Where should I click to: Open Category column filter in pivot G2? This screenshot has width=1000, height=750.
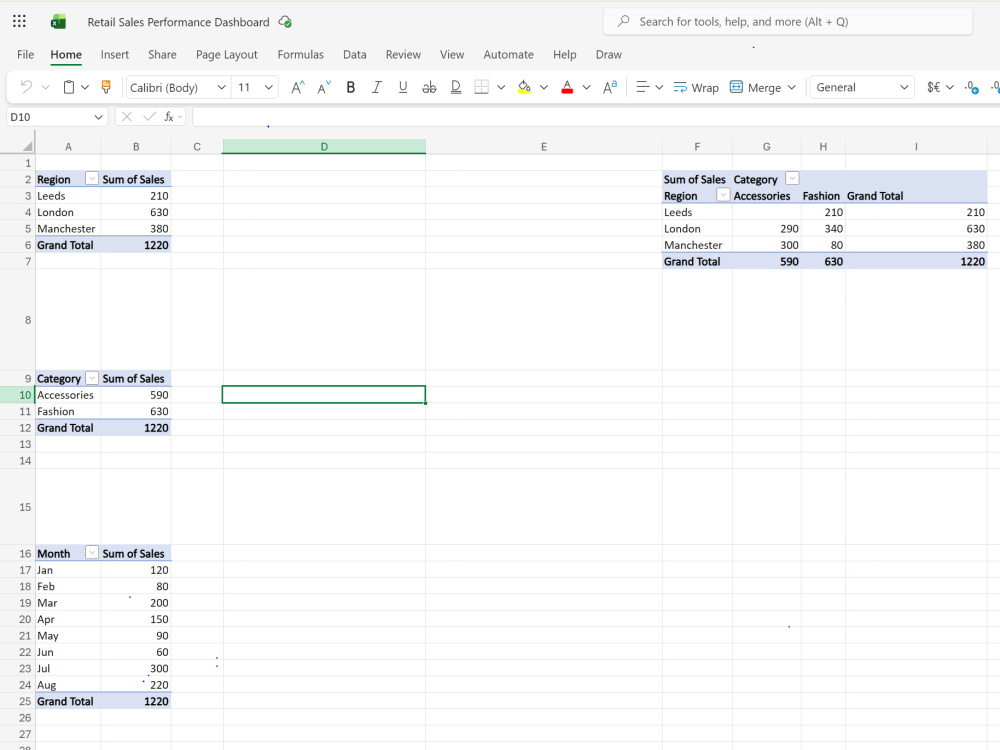coord(792,179)
